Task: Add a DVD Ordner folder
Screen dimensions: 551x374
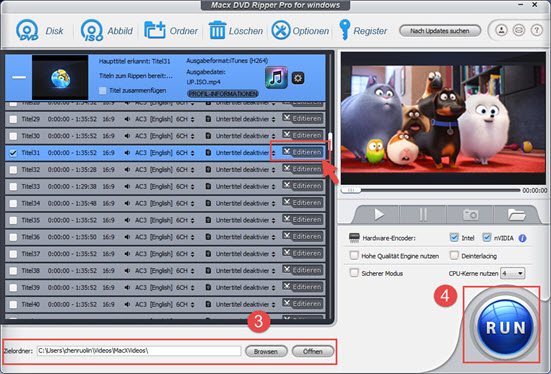Action: coord(171,31)
